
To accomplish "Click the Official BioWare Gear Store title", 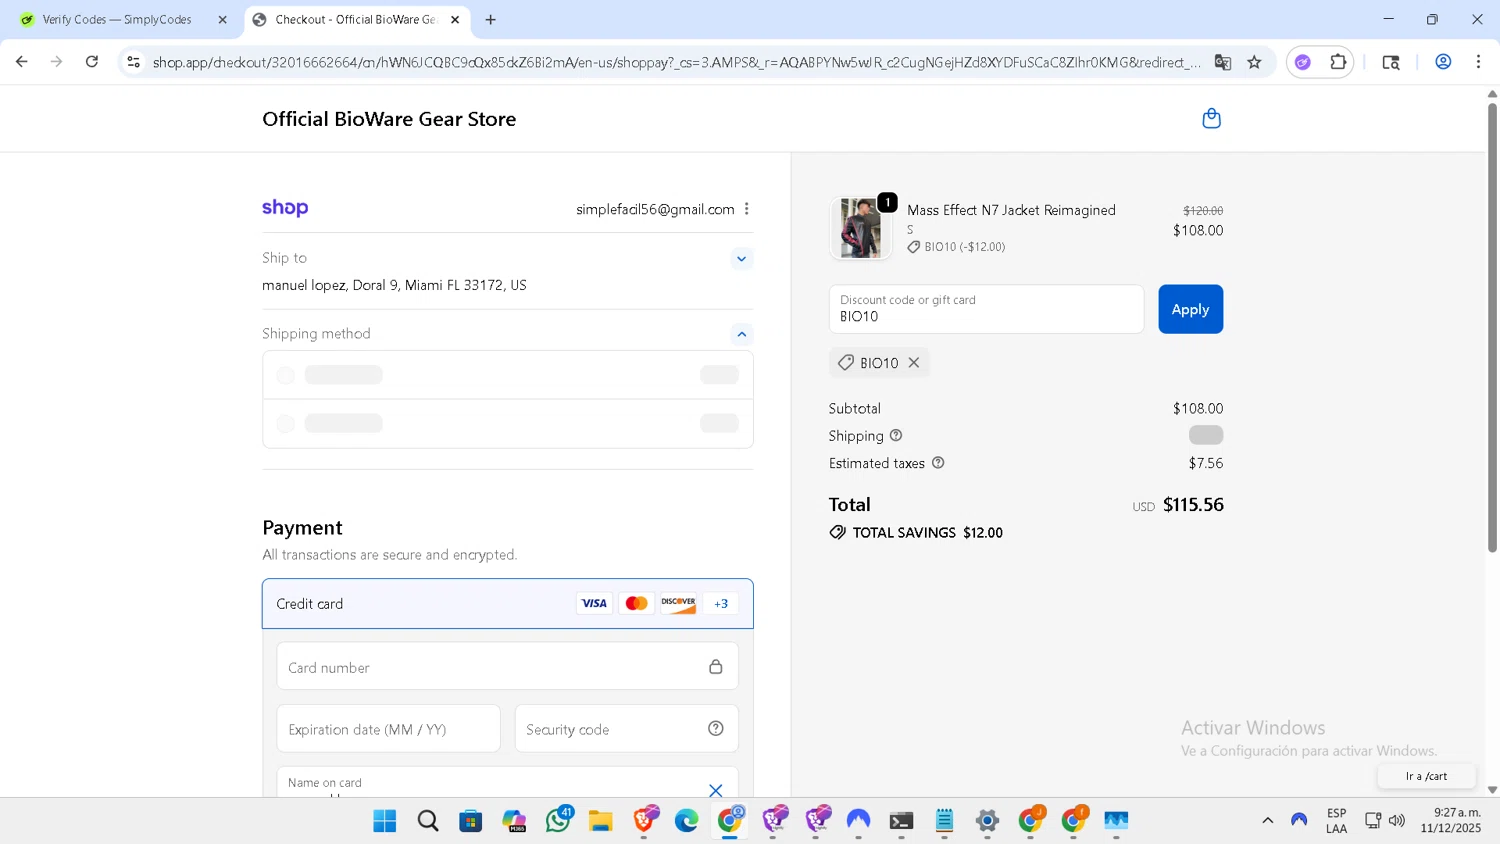I will coord(389,119).
